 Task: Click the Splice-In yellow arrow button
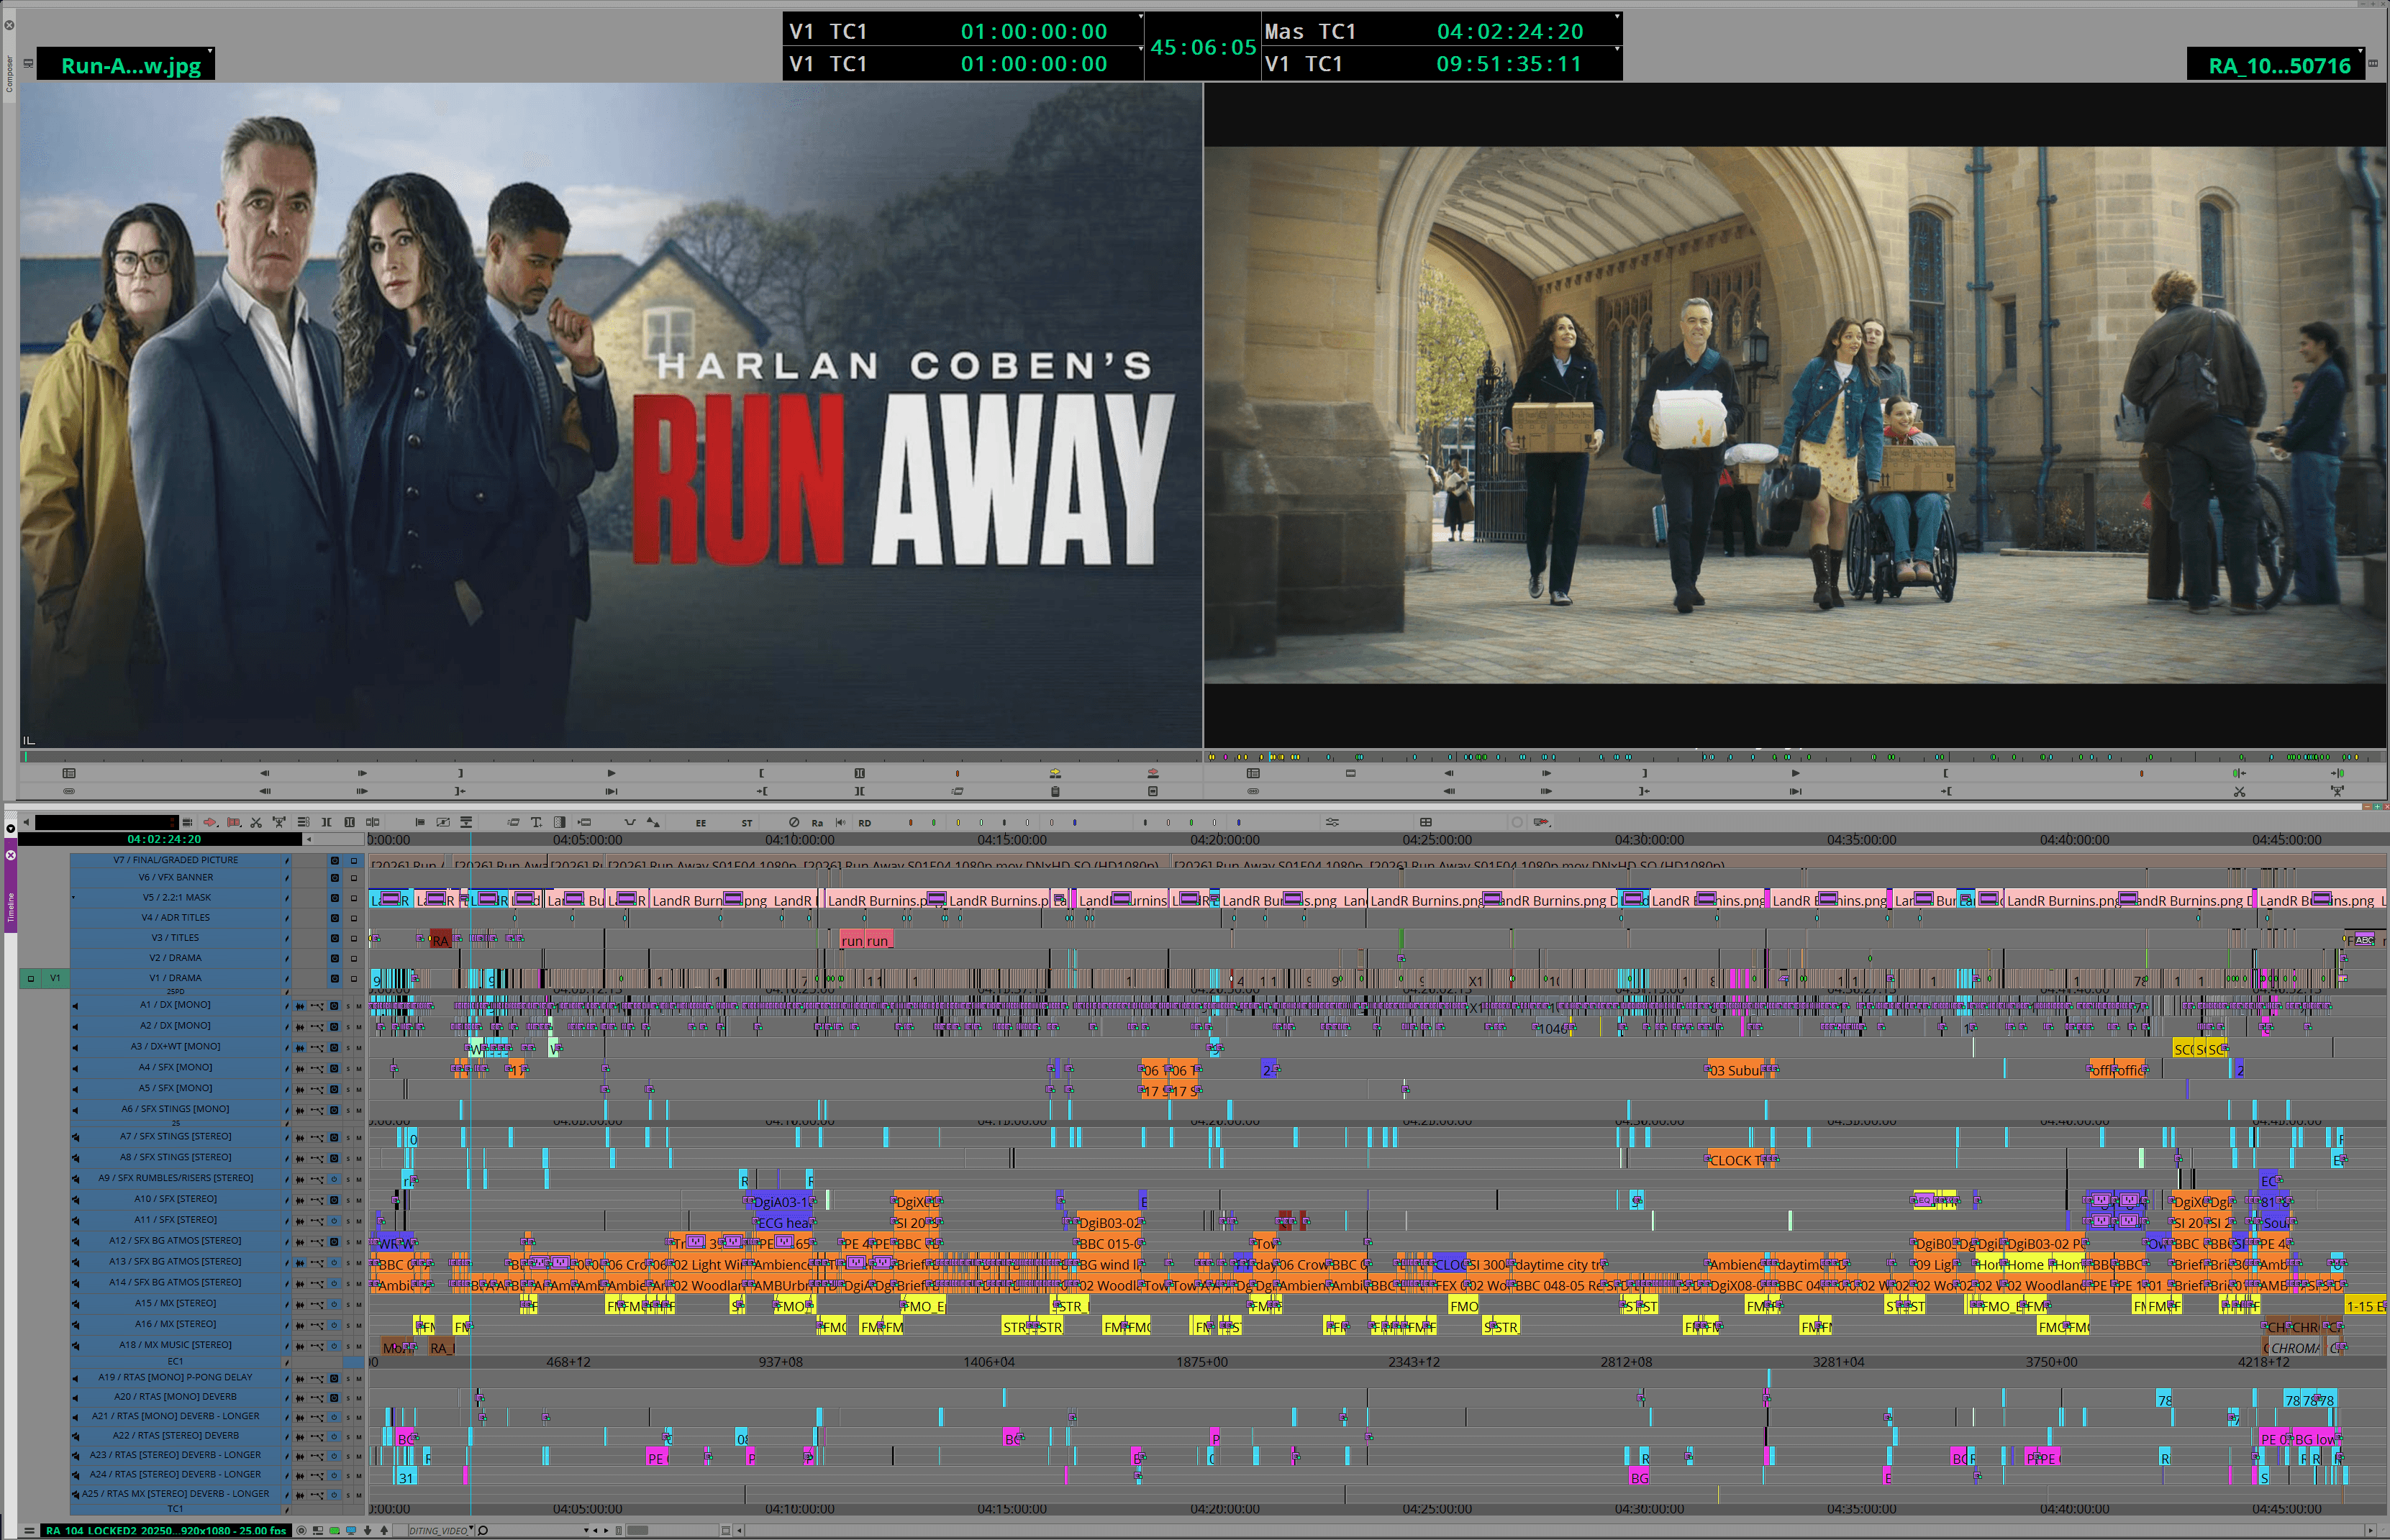[1055, 773]
